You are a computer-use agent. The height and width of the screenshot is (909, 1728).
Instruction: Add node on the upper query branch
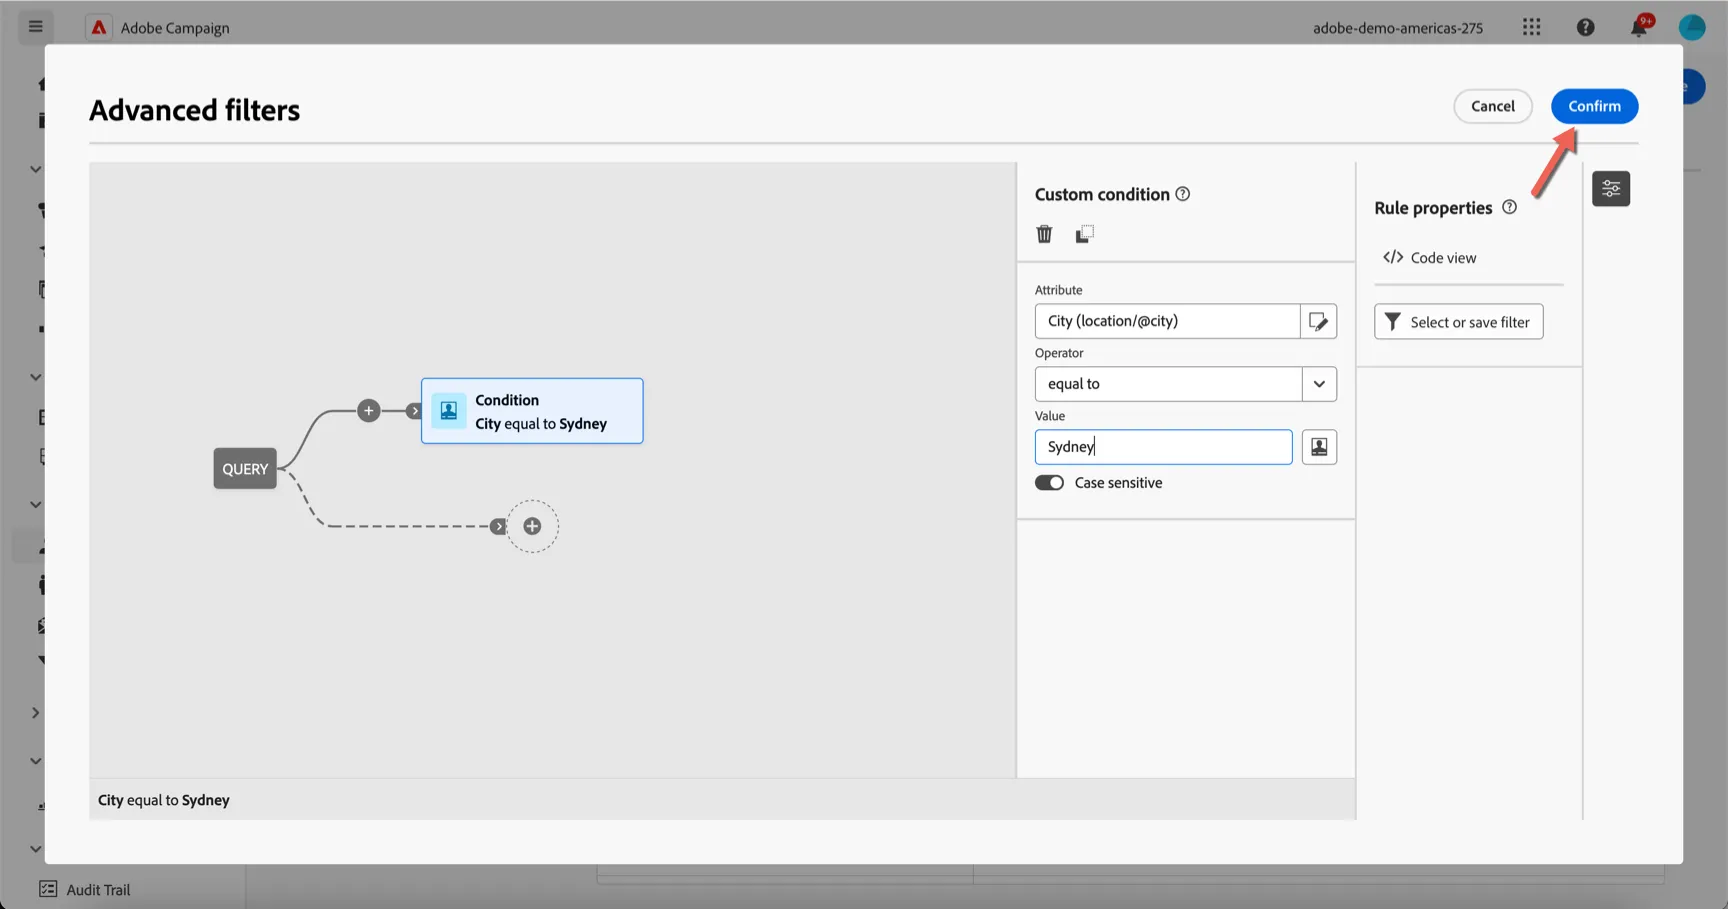click(x=369, y=411)
